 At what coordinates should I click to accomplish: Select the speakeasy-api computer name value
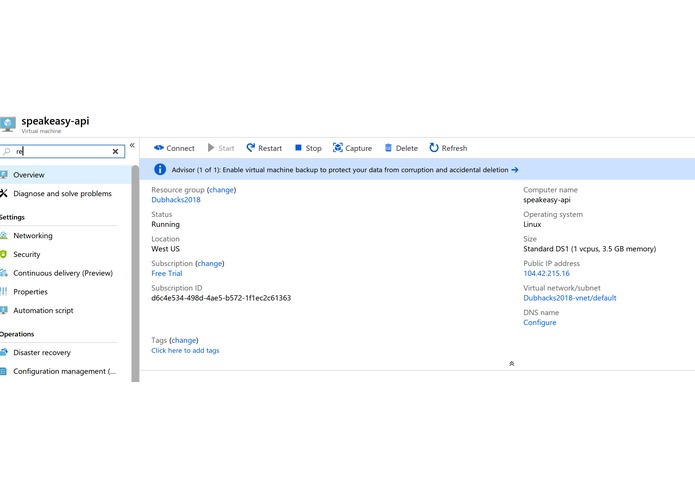pos(547,200)
